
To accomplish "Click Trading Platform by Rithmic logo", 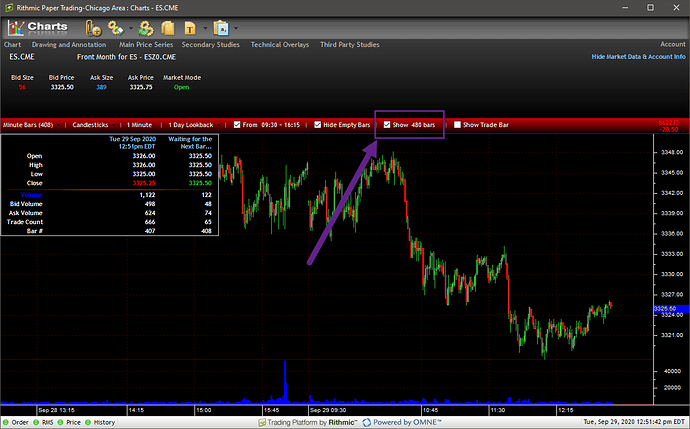I will click(308, 422).
